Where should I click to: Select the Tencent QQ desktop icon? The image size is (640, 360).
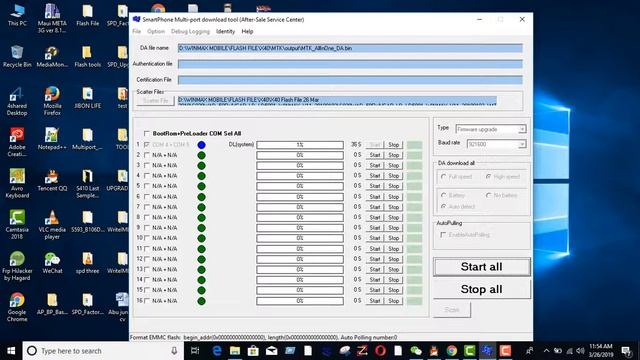[52, 180]
